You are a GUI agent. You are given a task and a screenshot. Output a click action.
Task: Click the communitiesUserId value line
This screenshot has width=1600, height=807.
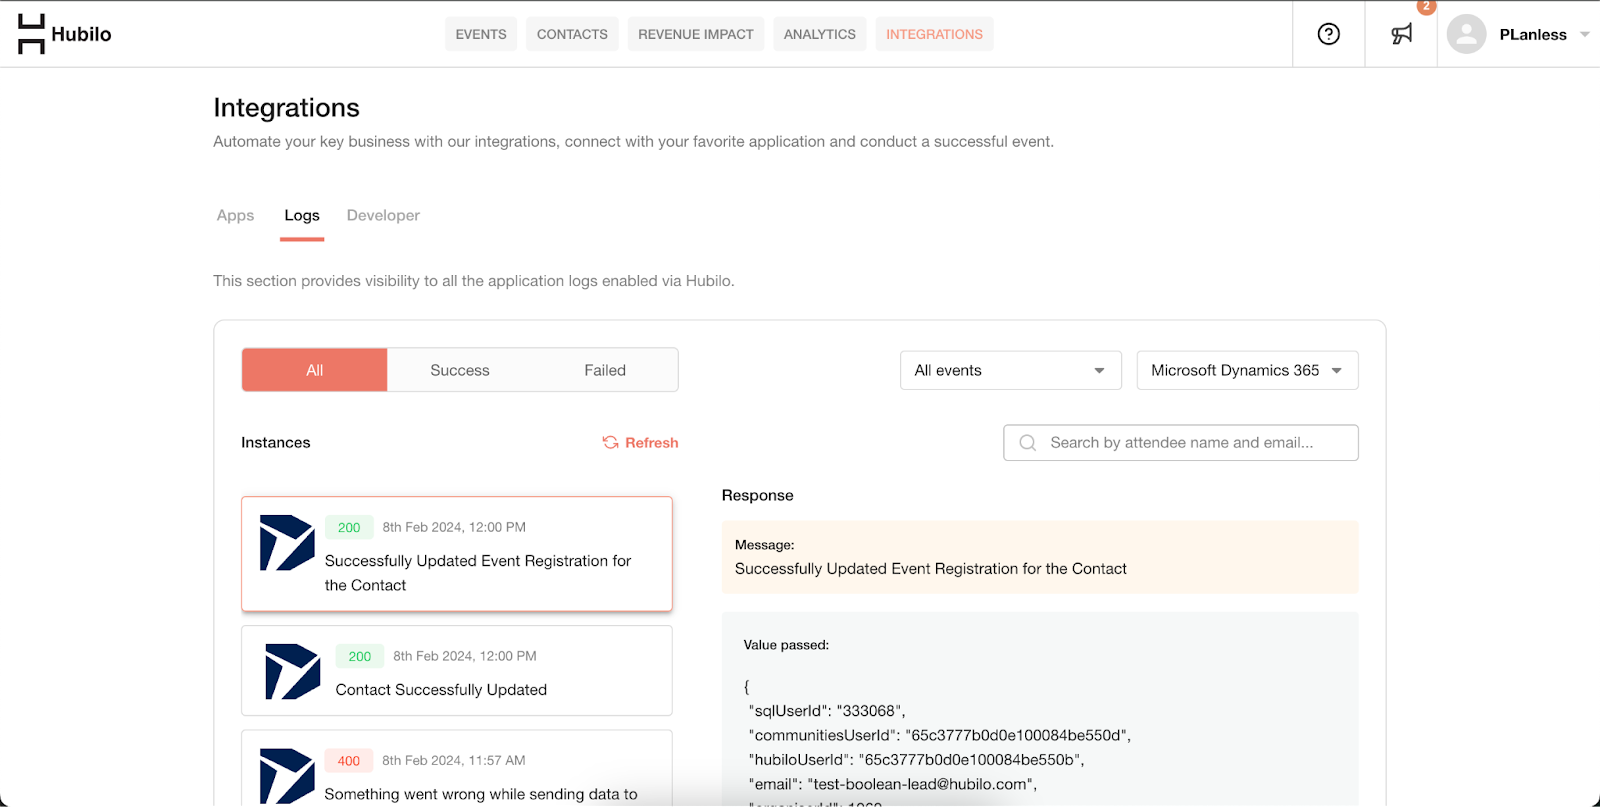coord(940,735)
